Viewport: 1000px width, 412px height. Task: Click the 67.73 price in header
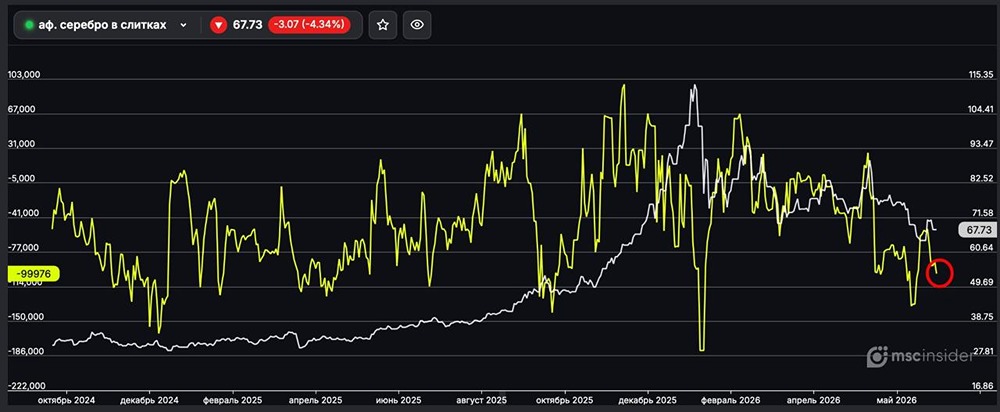pyautogui.click(x=247, y=26)
